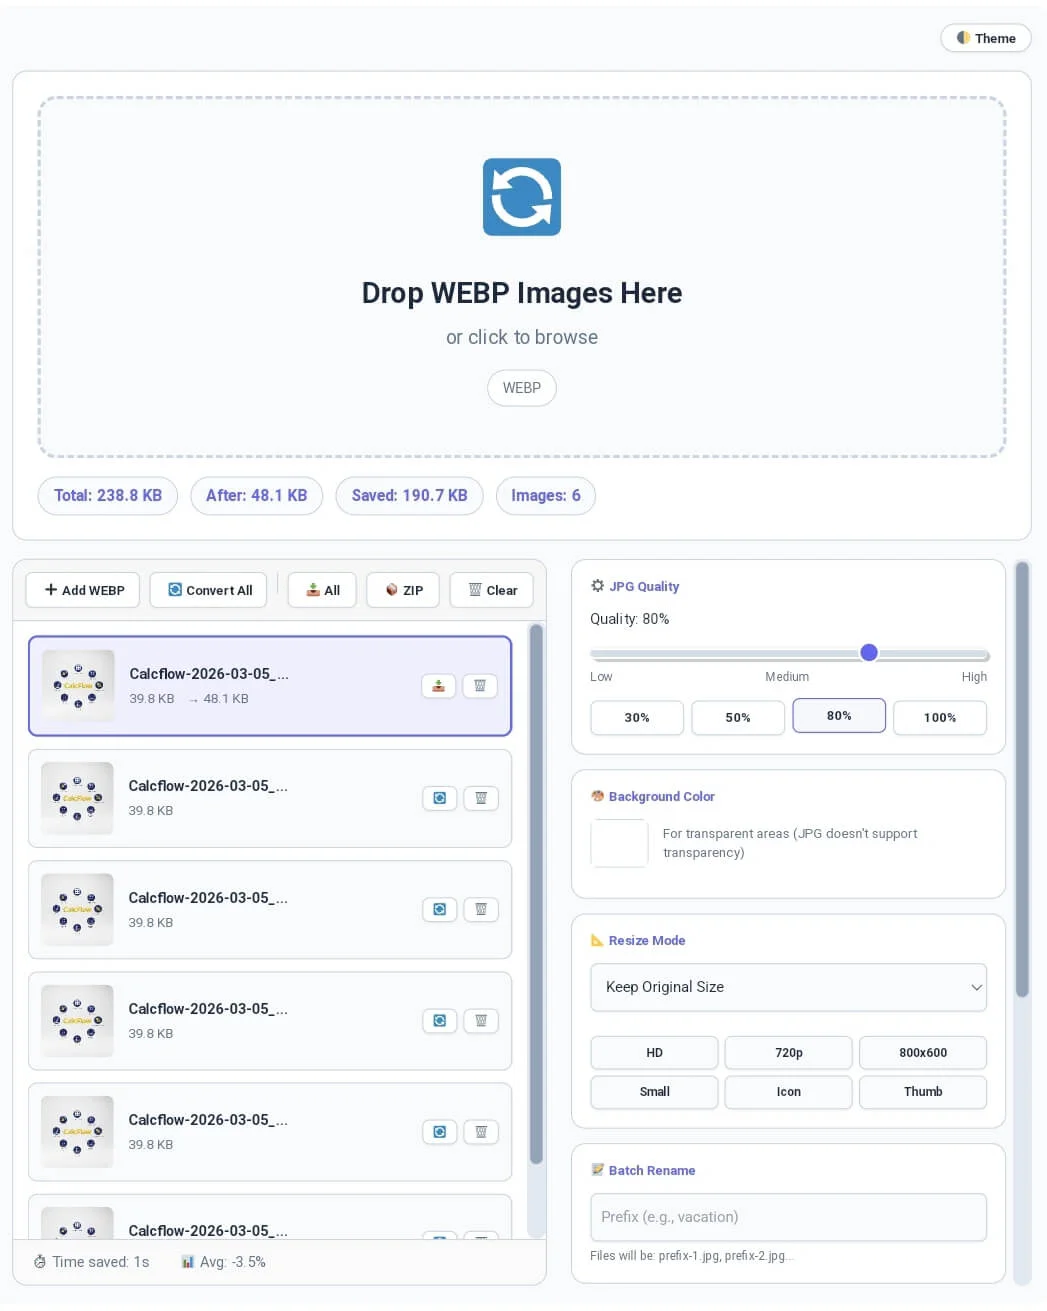Toggle the app Theme
1047x1311 pixels.
coord(985,38)
